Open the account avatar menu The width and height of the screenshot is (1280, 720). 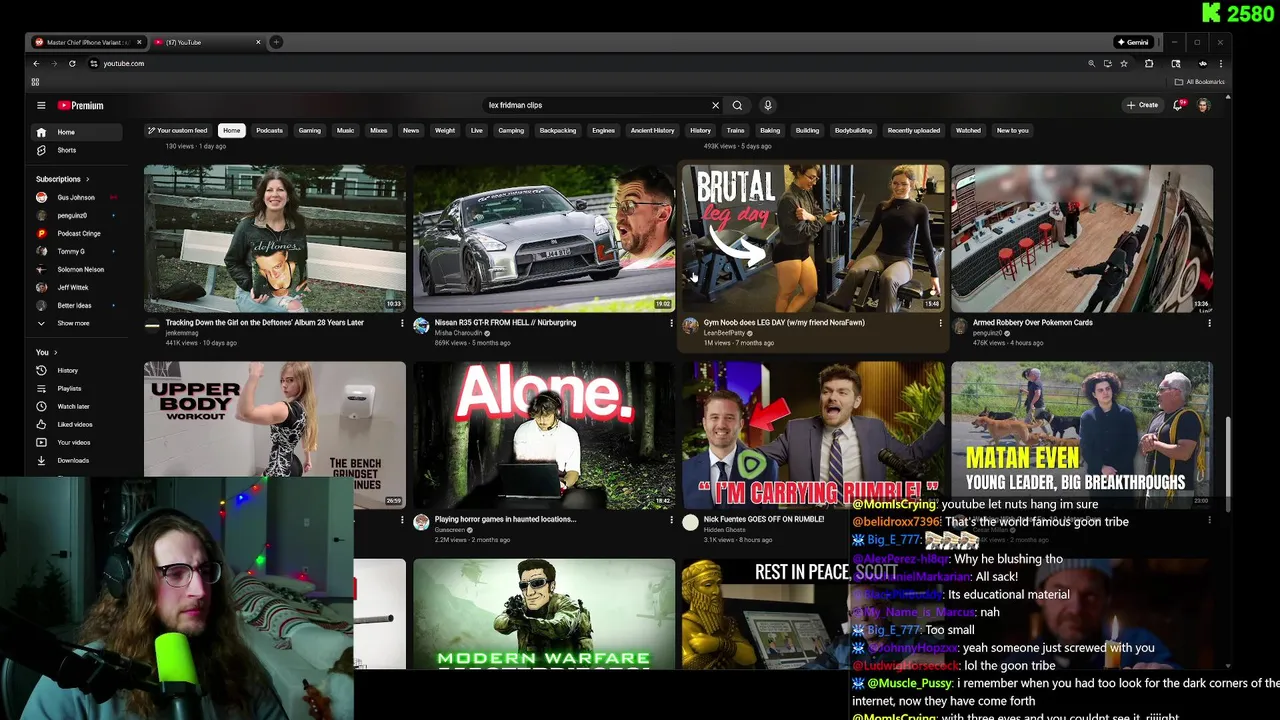tap(1203, 105)
